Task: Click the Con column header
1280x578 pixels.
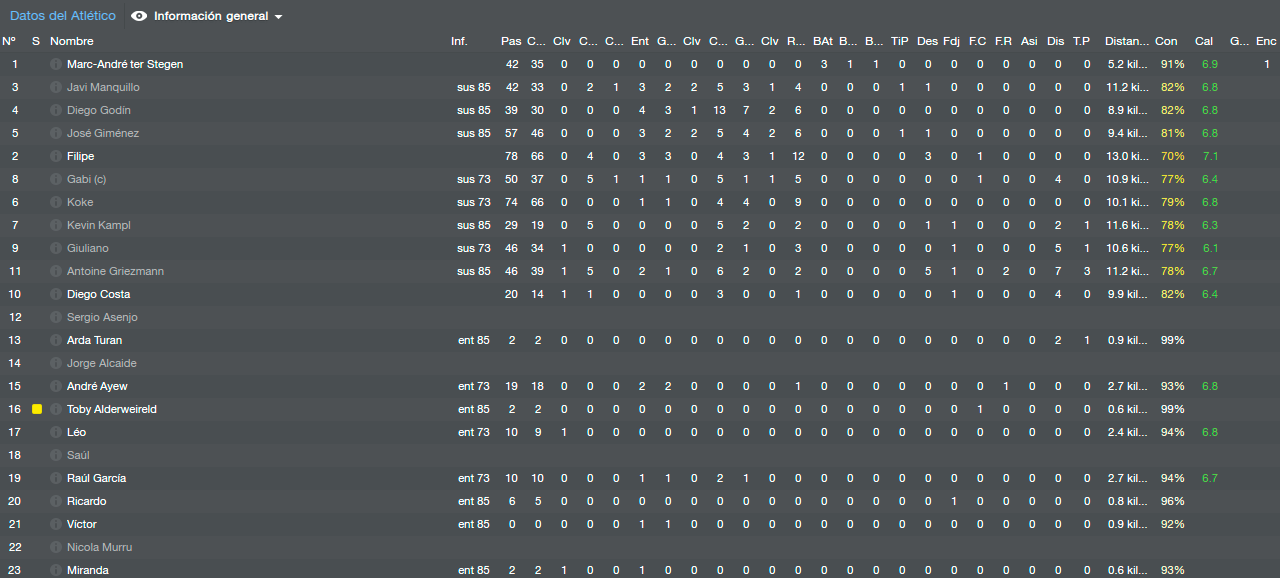Action: tap(1166, 41)
